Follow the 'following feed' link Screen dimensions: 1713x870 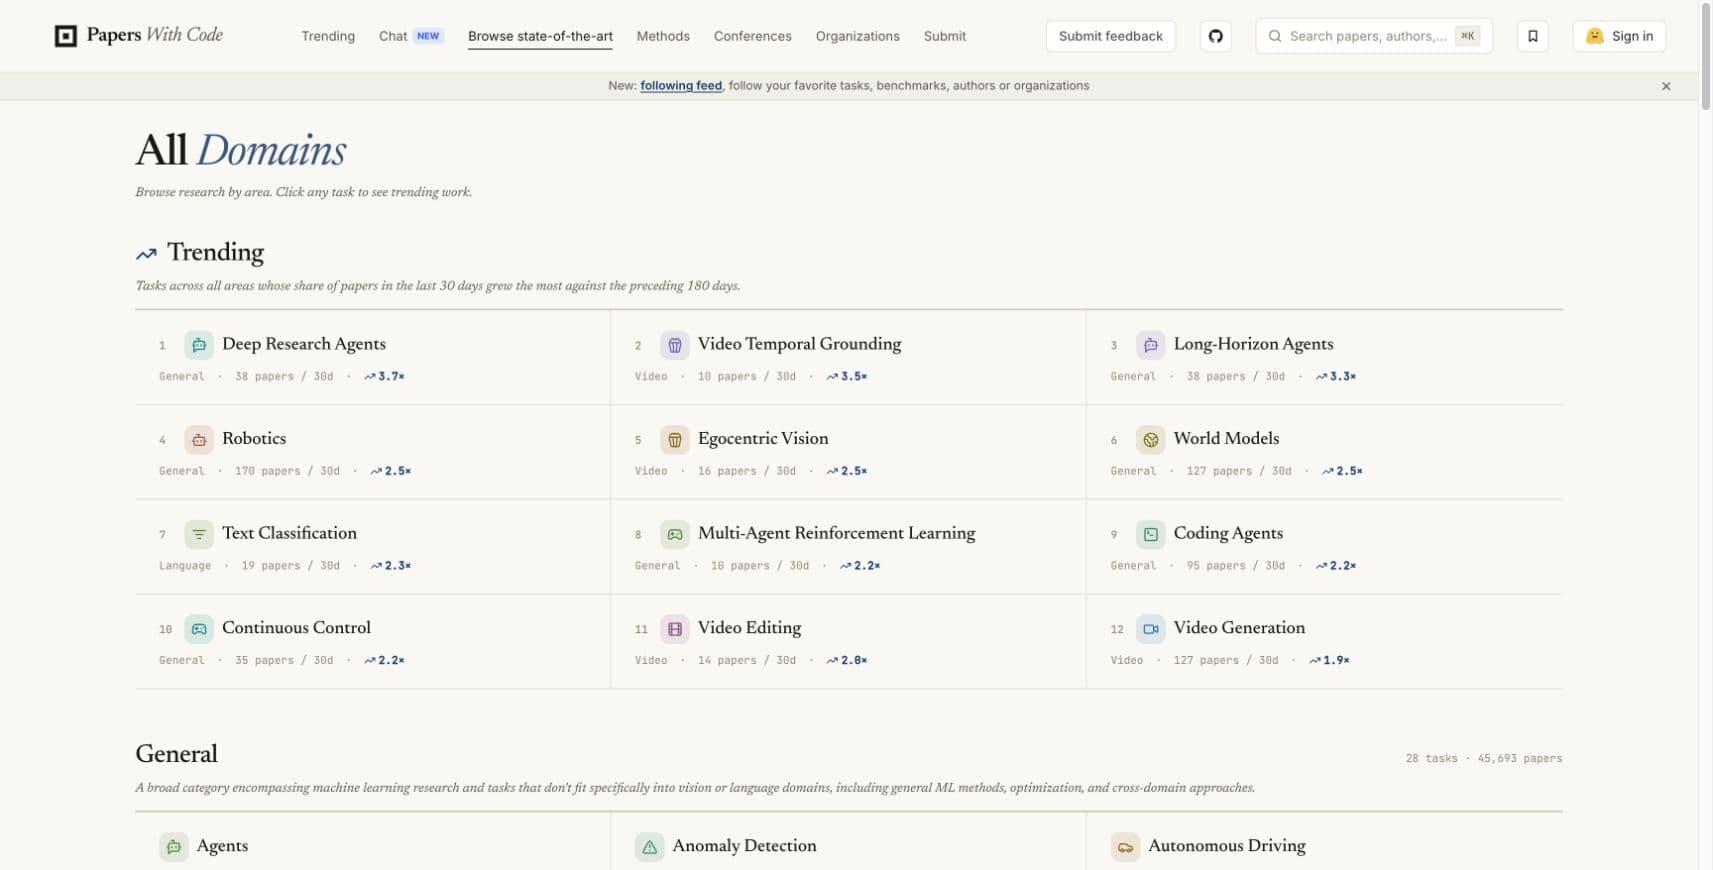pos(681,86)
